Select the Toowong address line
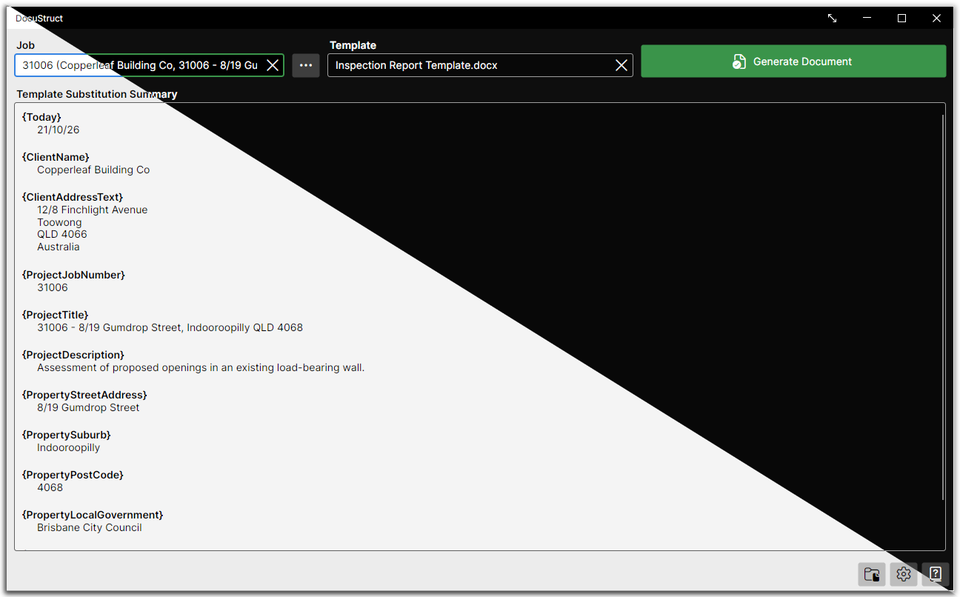The height and width of the screenshot is (597, 960). coord(59,222)
